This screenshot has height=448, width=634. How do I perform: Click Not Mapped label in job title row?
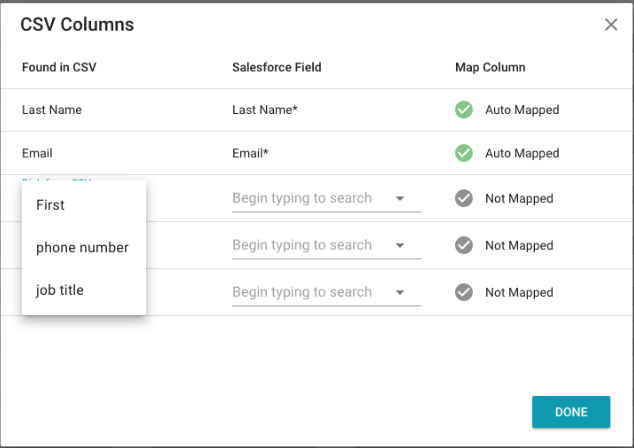tap(519, 292)
